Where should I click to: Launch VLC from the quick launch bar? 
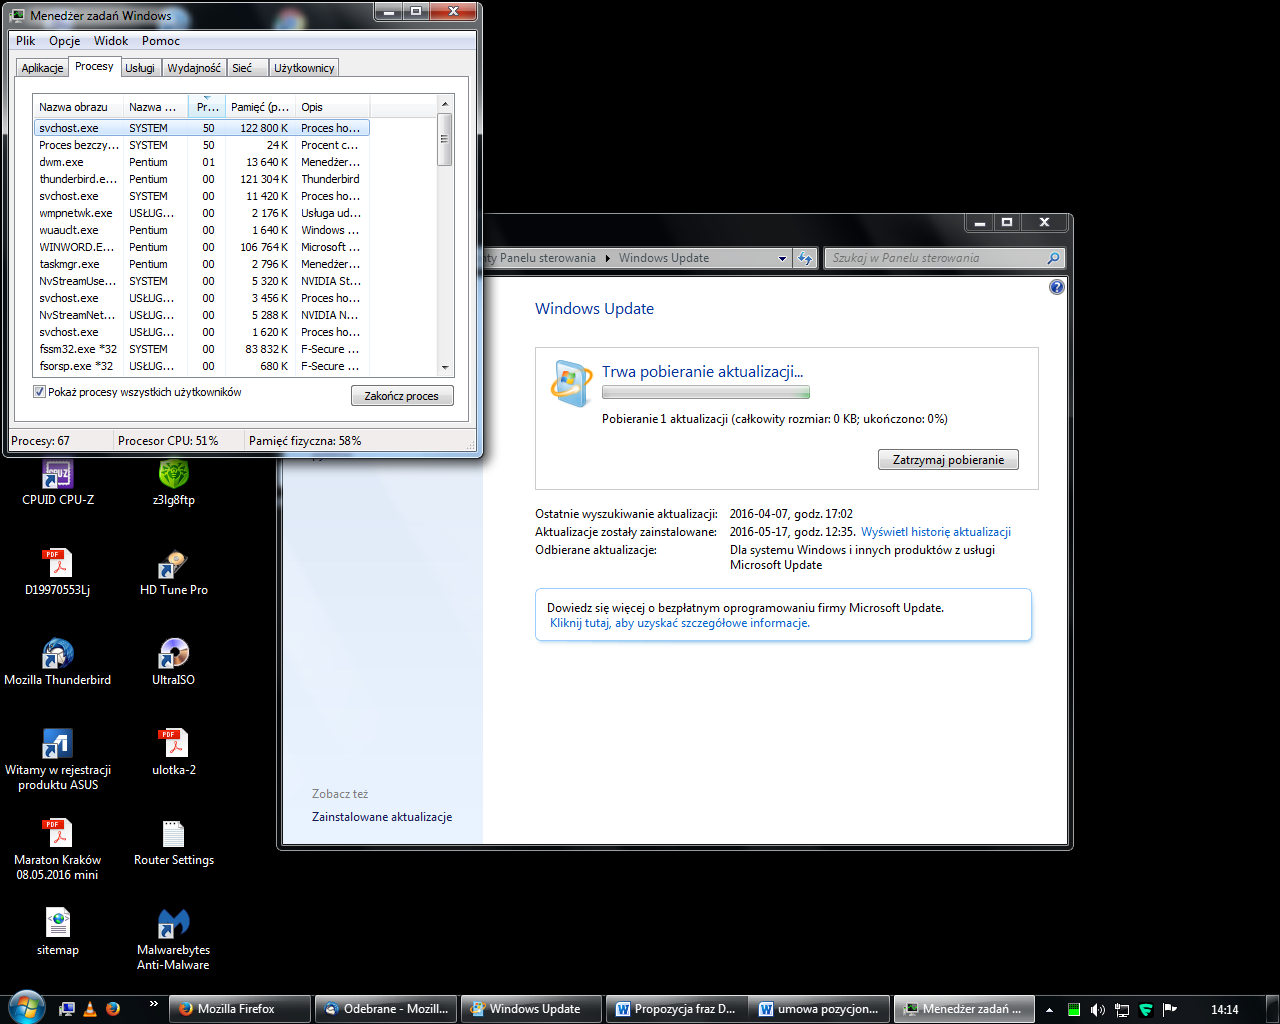click(90, 1009)
